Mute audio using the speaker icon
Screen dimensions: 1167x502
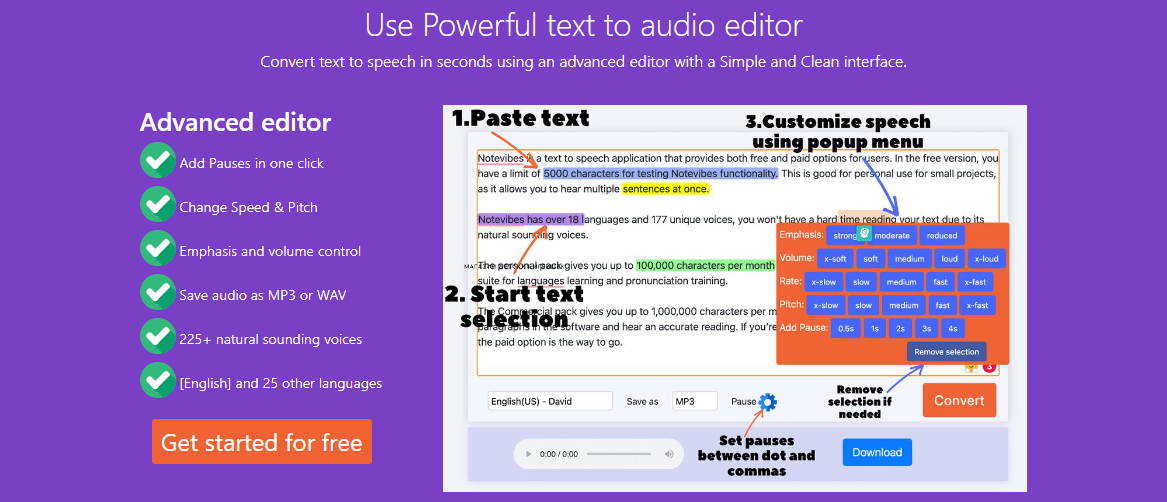point(669,454)
